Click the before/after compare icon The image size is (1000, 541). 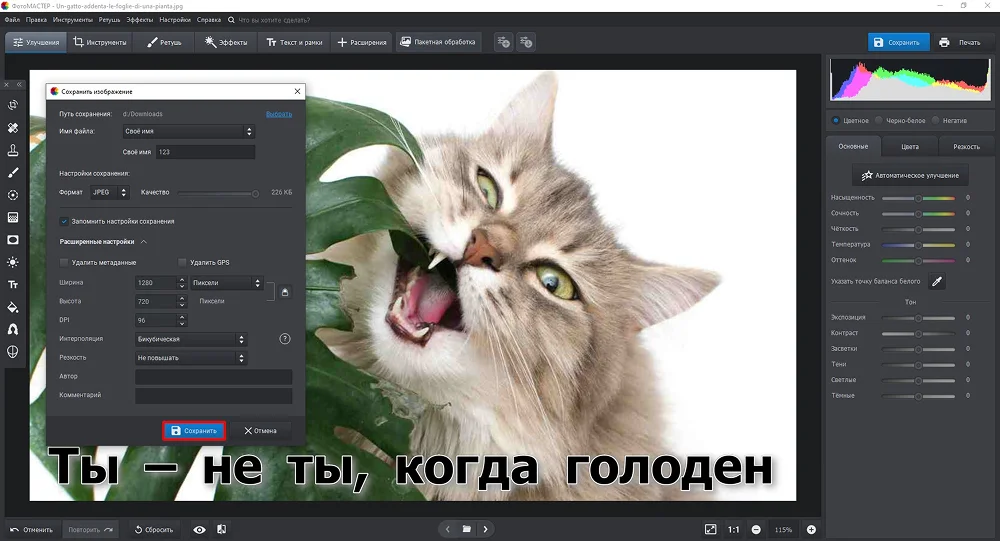click(221, 529)
